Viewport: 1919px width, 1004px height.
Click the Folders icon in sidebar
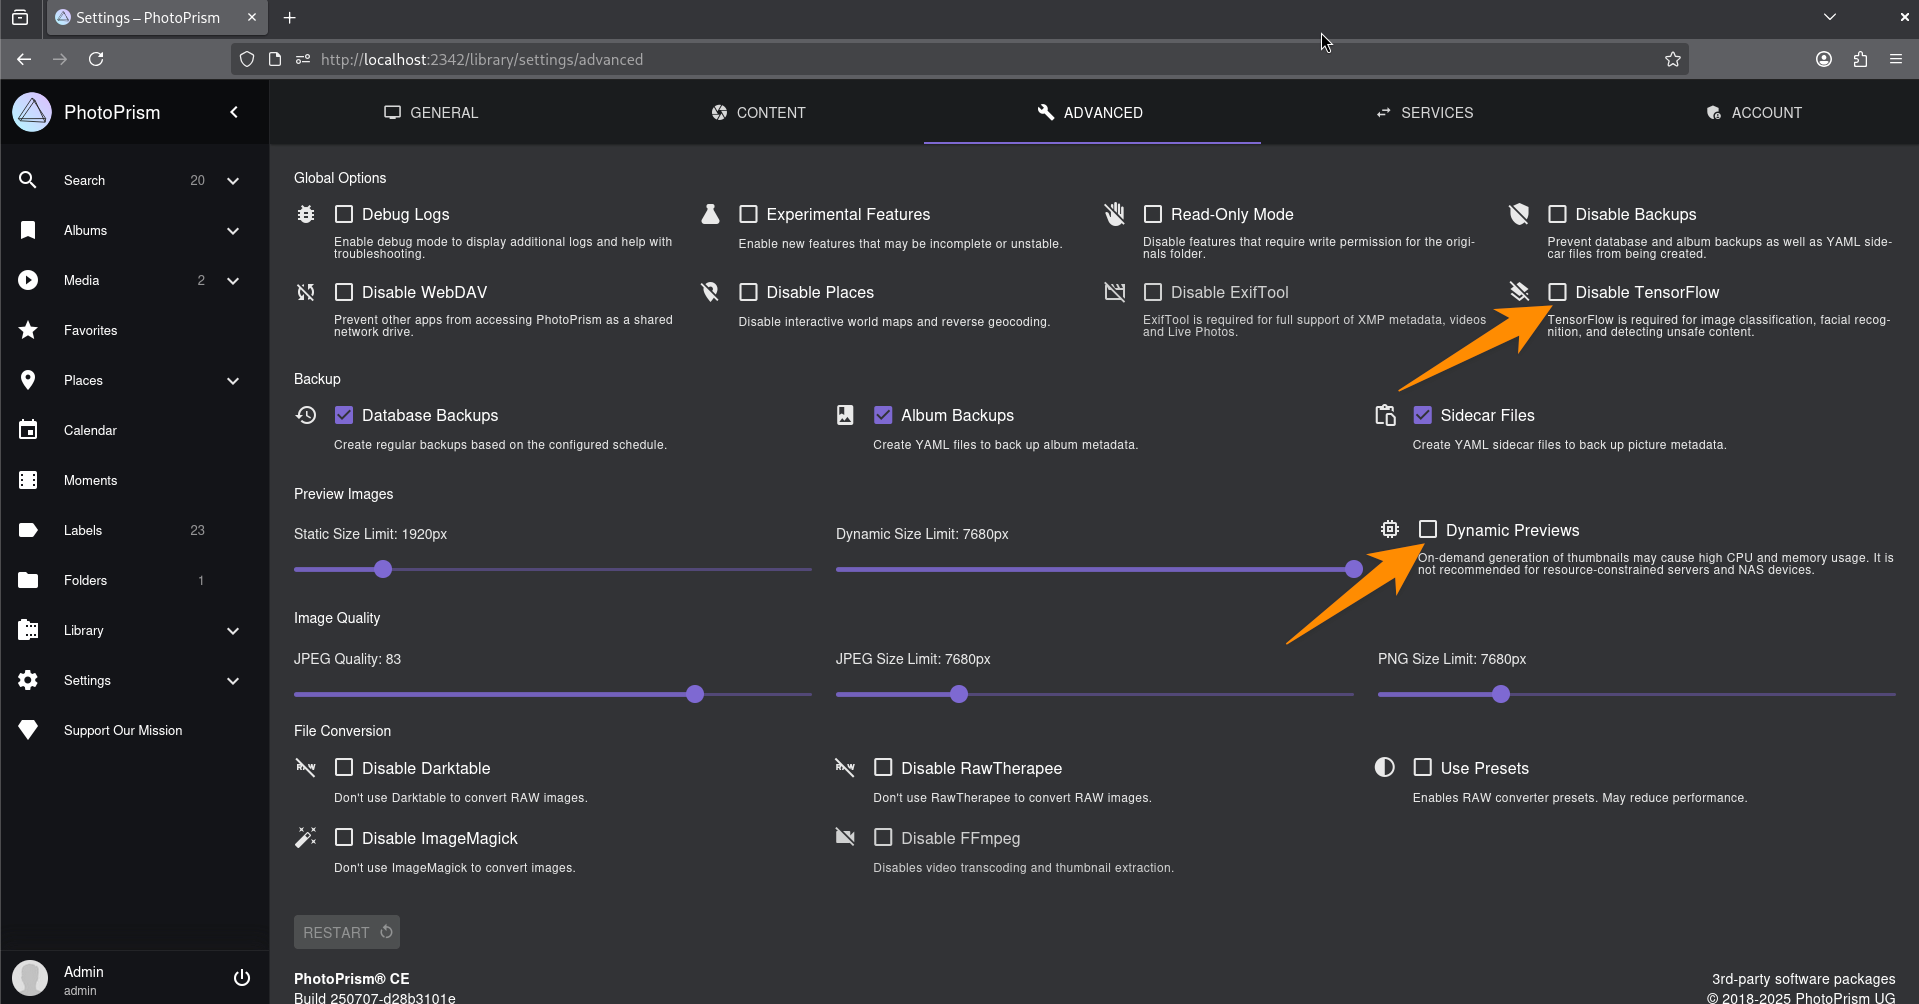[28, 580]
